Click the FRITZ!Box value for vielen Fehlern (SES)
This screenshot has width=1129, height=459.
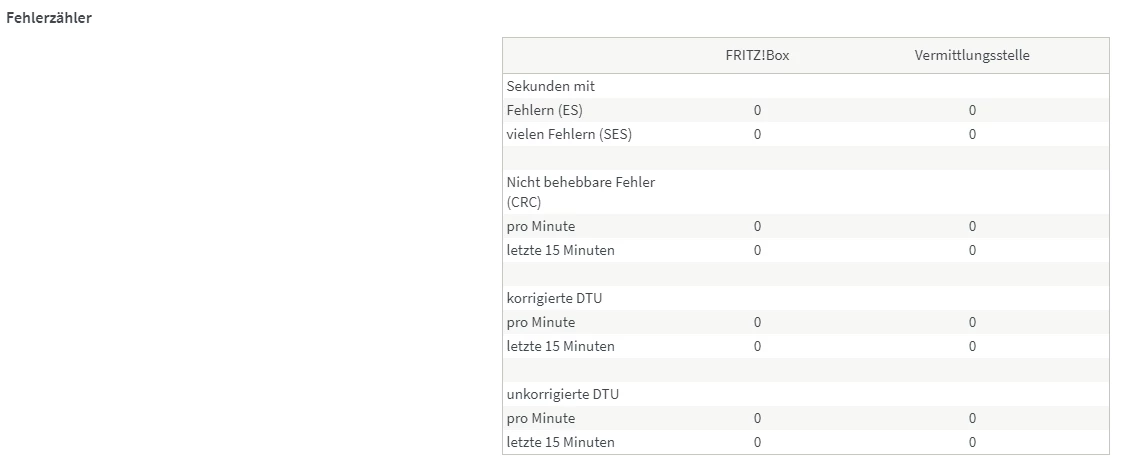coord(757,134)
